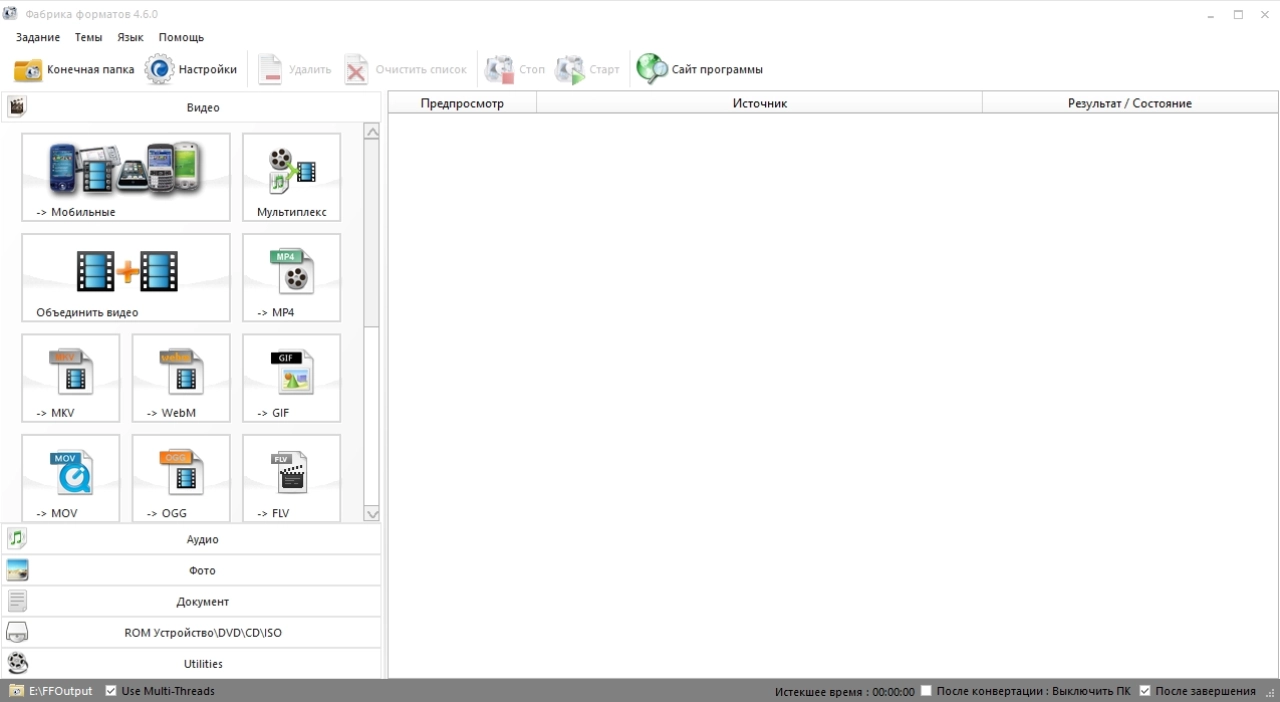Image resolution: width=1280 pixels, height=702 pixels.
Task: Select the OGG conversion icon
Action: click(181, 478)
